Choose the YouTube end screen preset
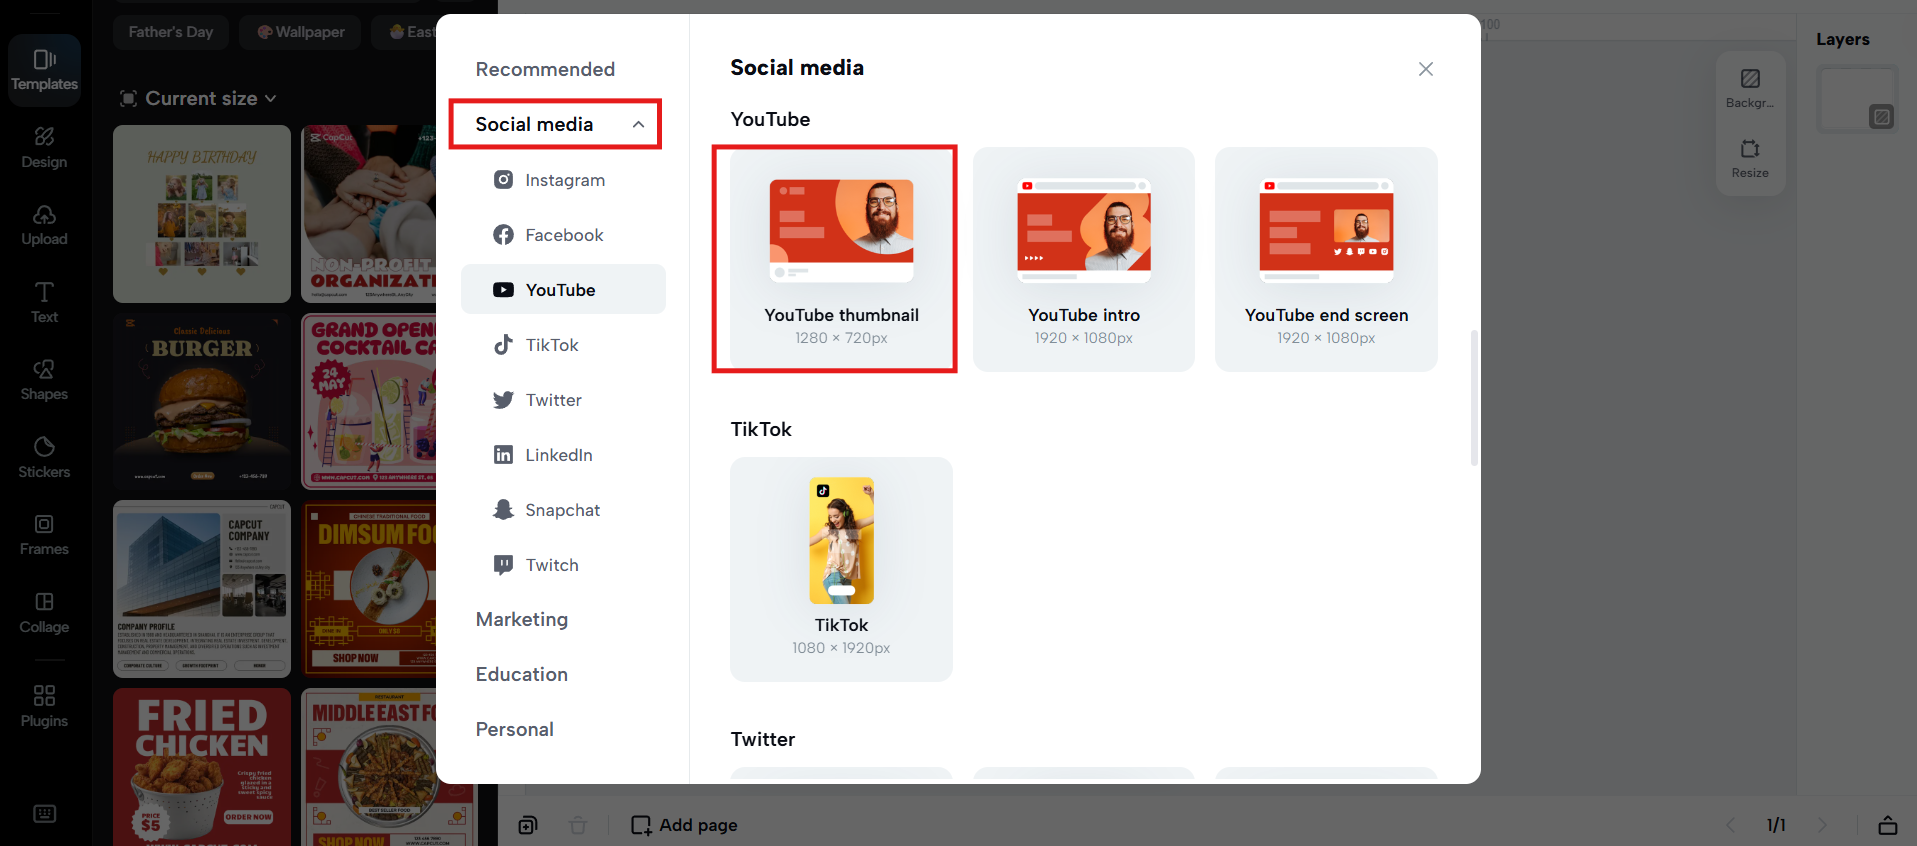The width and height of the screenshot is (1917, 846). point(1326,259)
